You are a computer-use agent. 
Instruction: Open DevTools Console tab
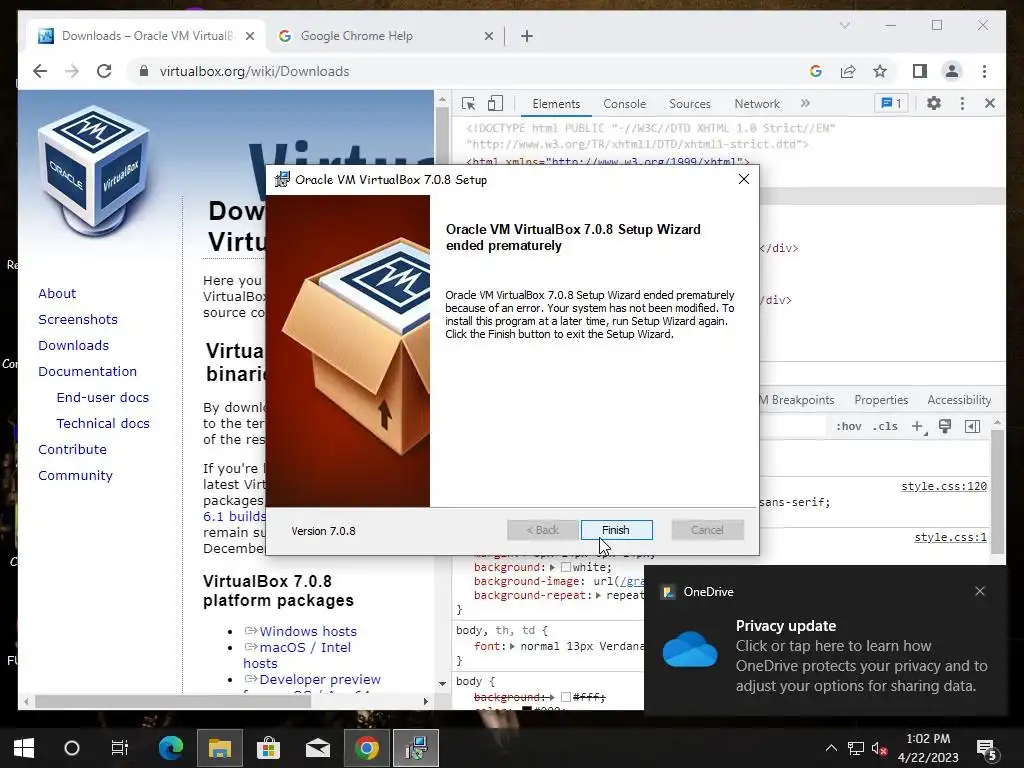click(624, 104)
